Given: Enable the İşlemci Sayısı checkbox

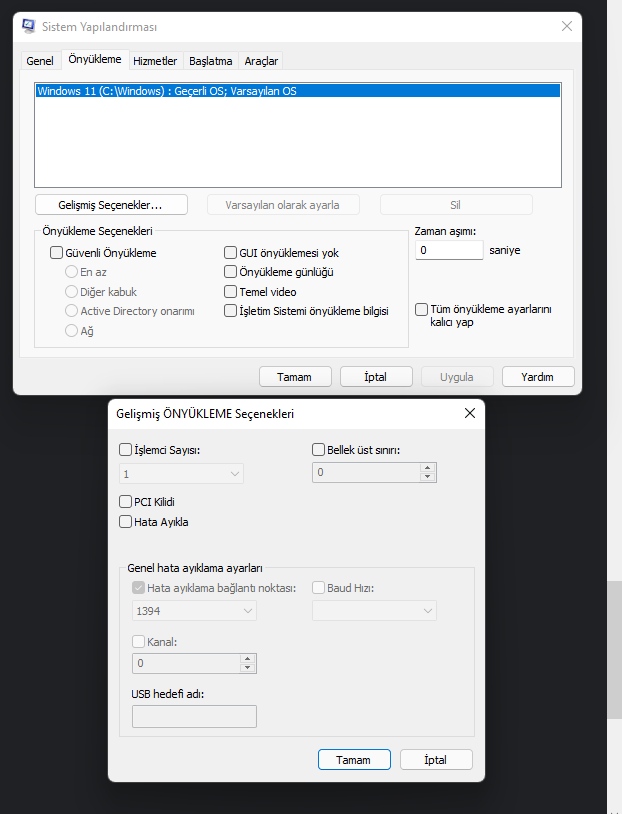Looking at the screenshot, I should [125, 450].
